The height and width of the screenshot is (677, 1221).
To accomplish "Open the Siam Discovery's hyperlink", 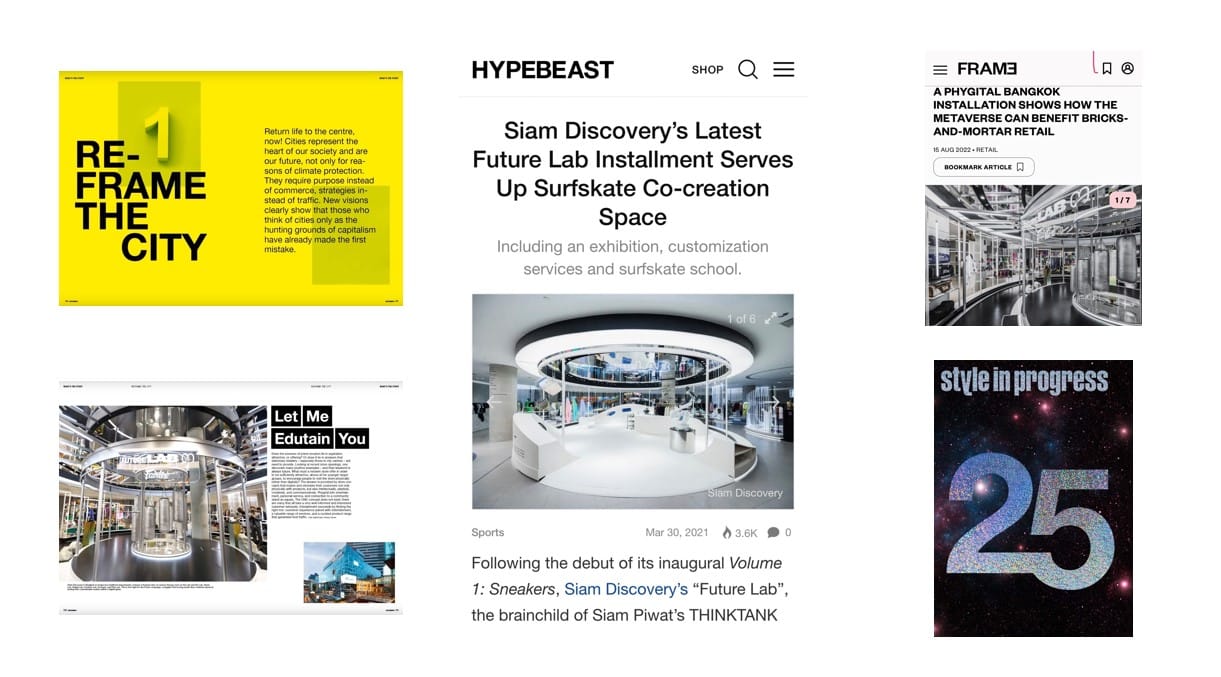I will point(626,589).
